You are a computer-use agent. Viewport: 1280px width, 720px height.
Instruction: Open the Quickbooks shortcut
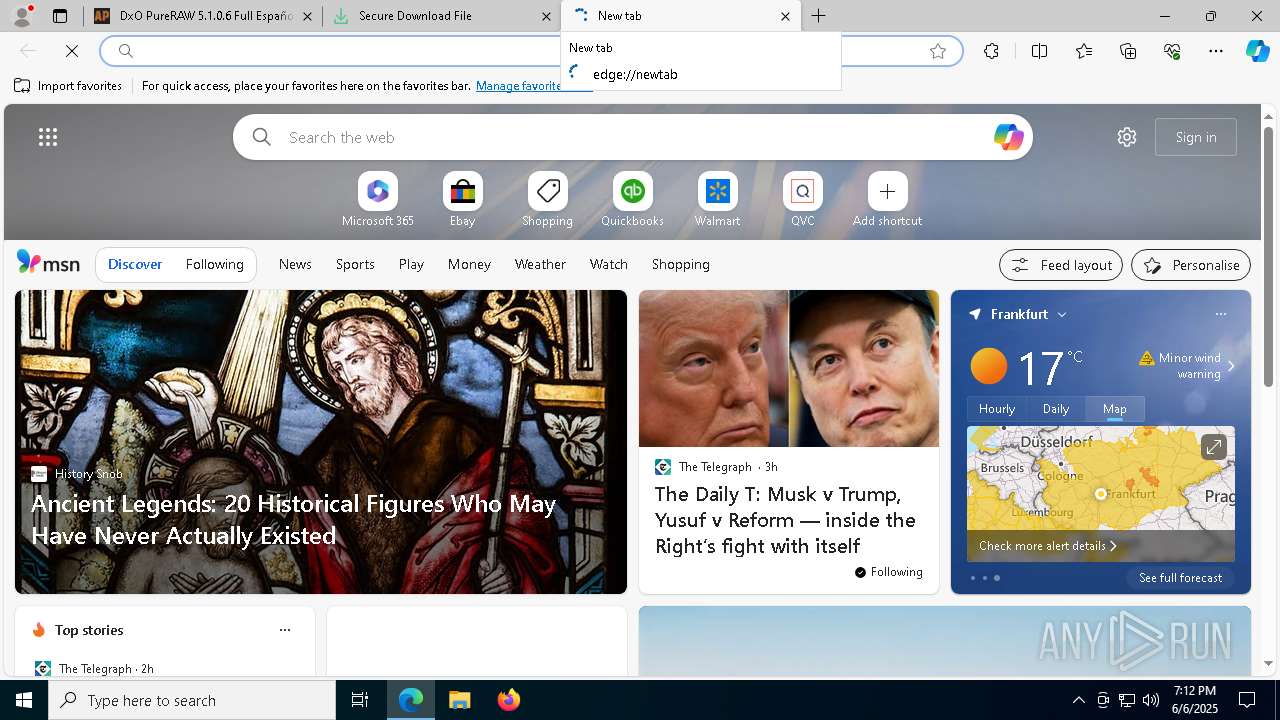pos(632,200)
